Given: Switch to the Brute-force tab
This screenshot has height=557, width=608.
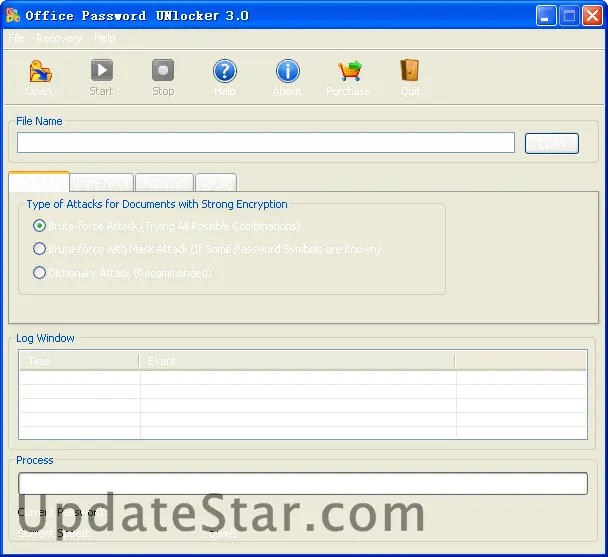Looking at the screenshot, I should pyautogui.click(x=101, y=183).
